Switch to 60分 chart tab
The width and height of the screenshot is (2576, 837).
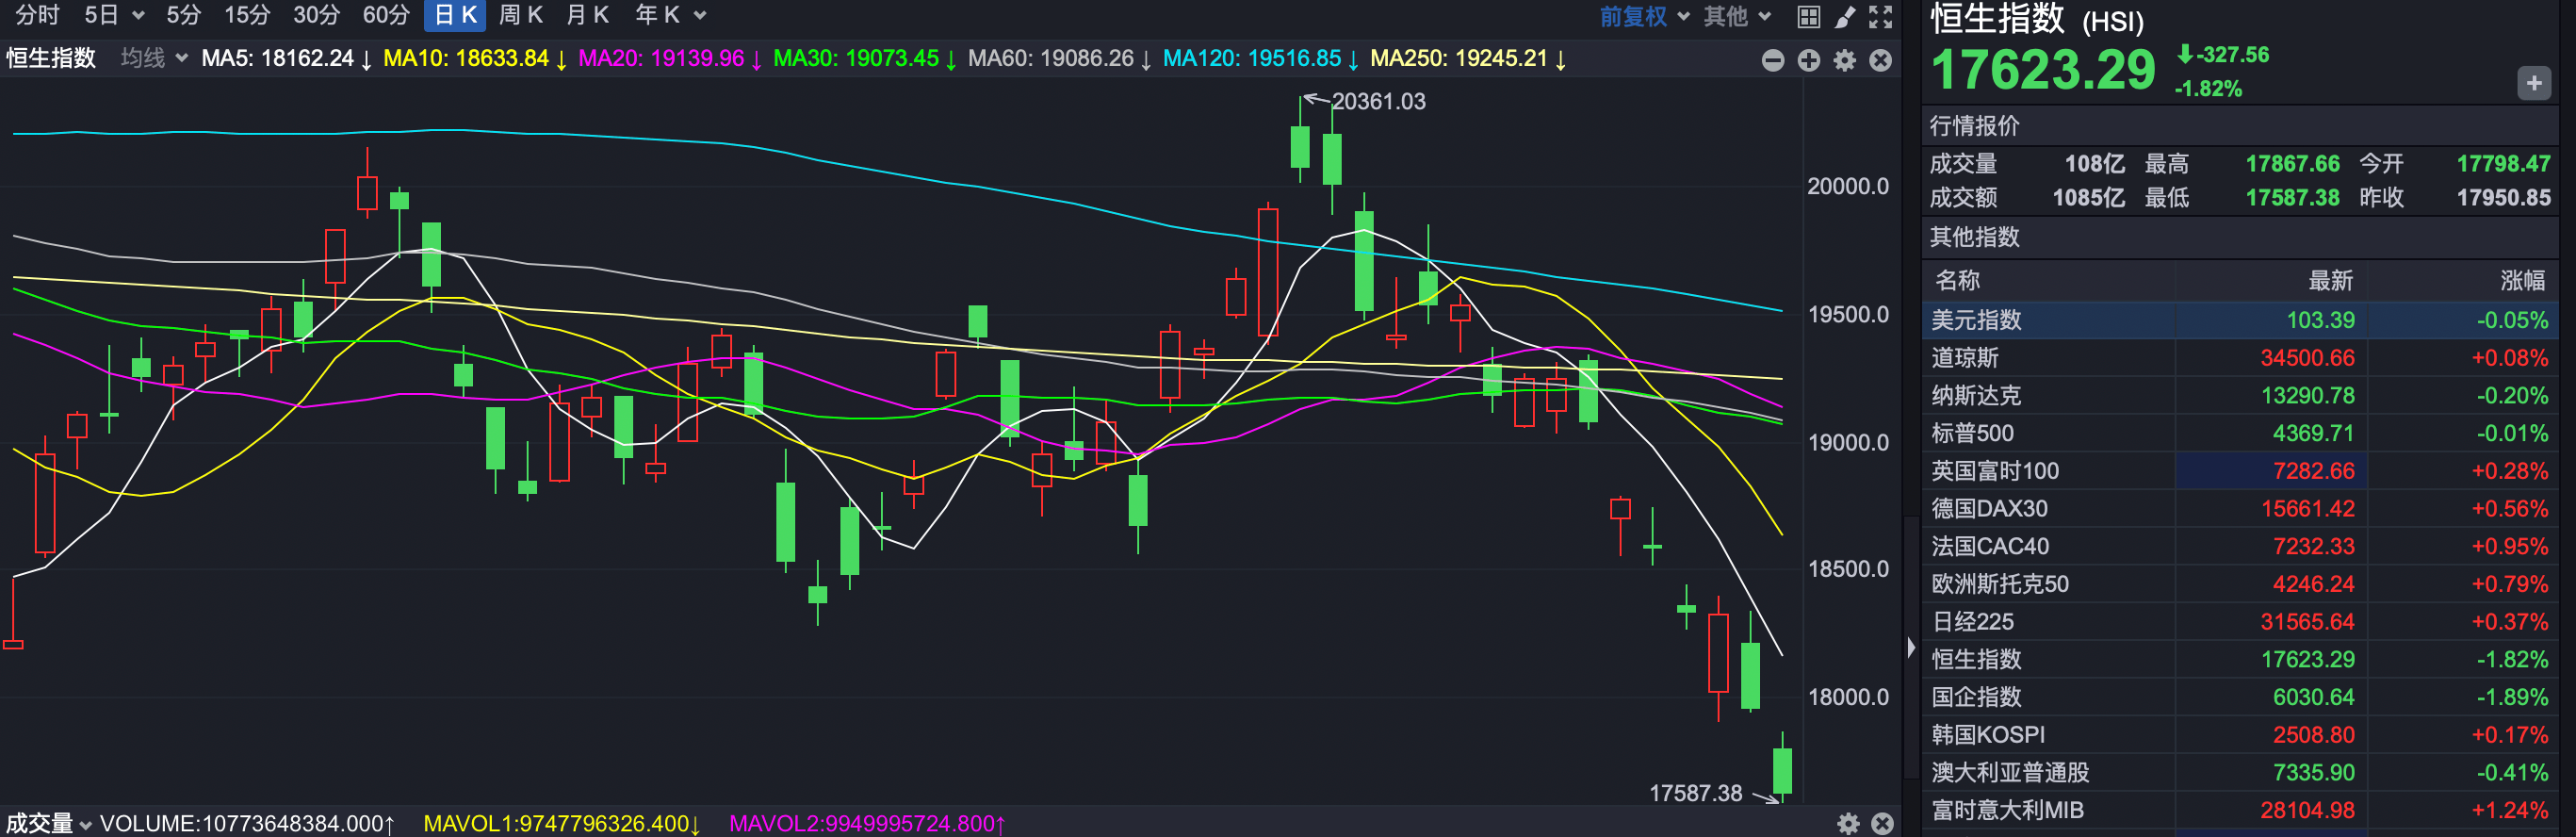point(386,15)
